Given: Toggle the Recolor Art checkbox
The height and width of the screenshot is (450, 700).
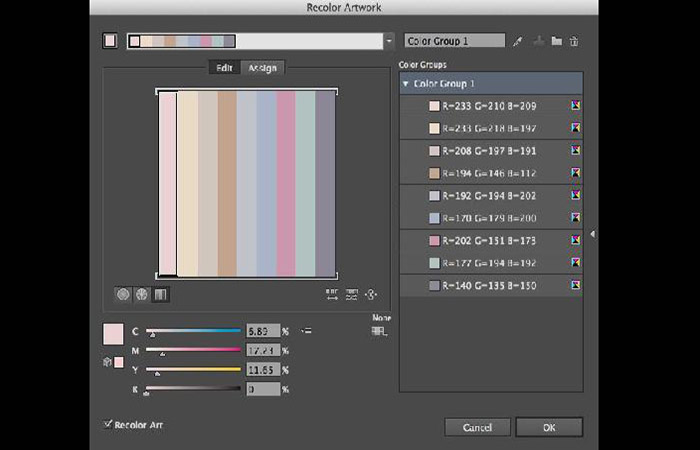Looking at the screenshot, I should [x=108, y=424].
